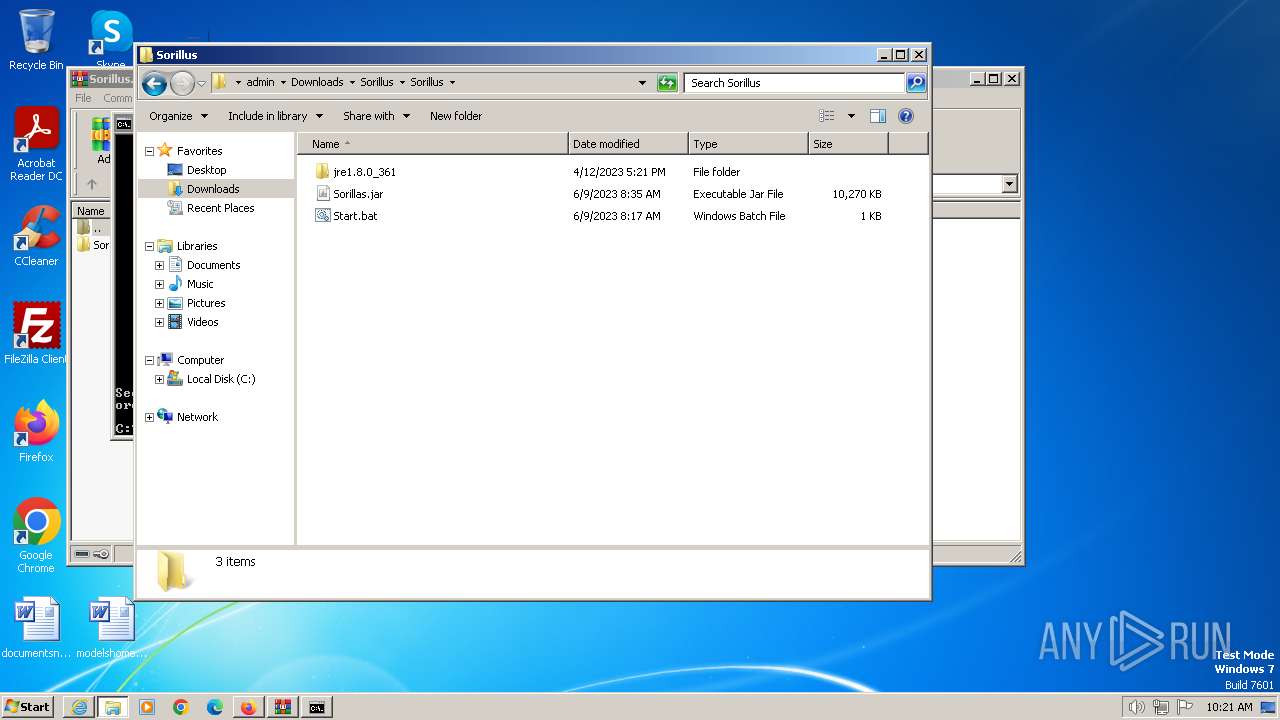This screenshot has height=720, width=1280.
Task: Open the Firefox desktop icon
Action: (x=36, y=432)
